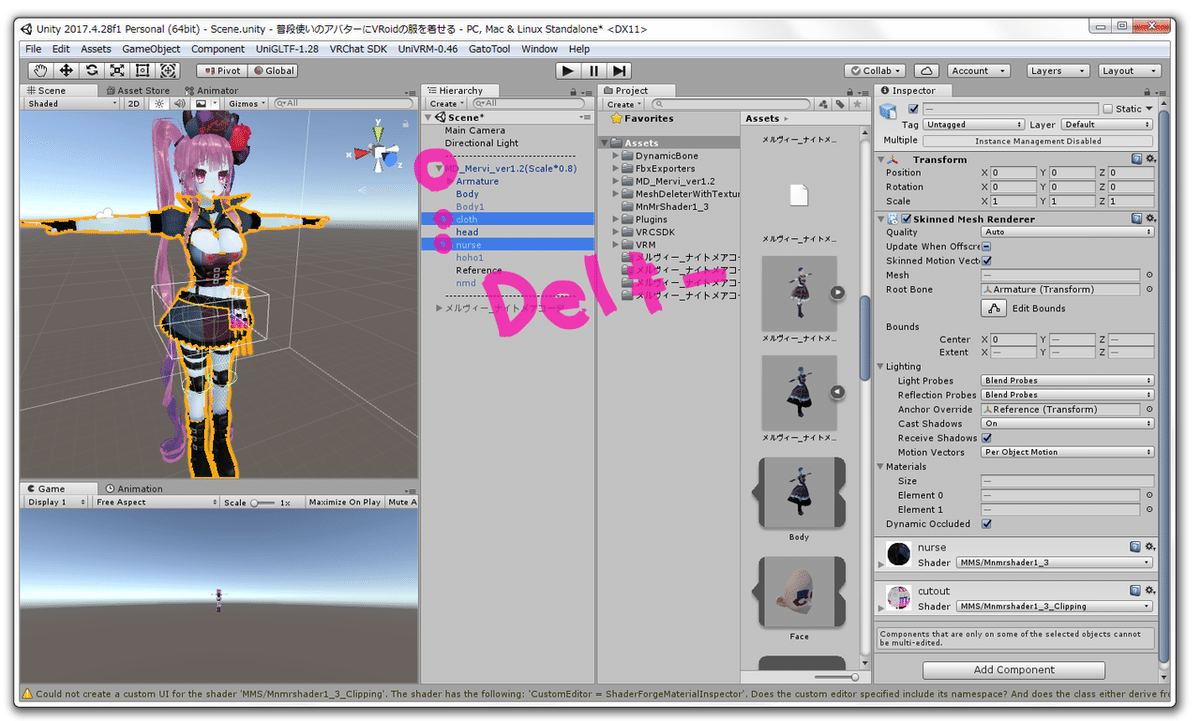This screenshot has height=721, width=1200.
Task: Open the Layer dropdown Default
Action: click(x=1107, y=125)
